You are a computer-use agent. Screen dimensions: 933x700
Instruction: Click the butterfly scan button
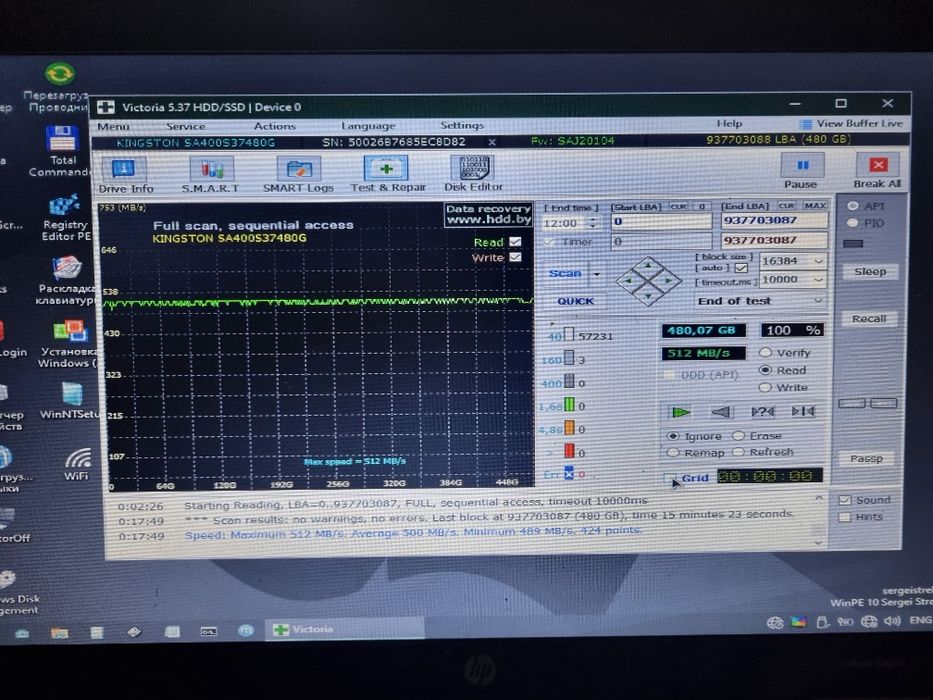coord(803,411)
